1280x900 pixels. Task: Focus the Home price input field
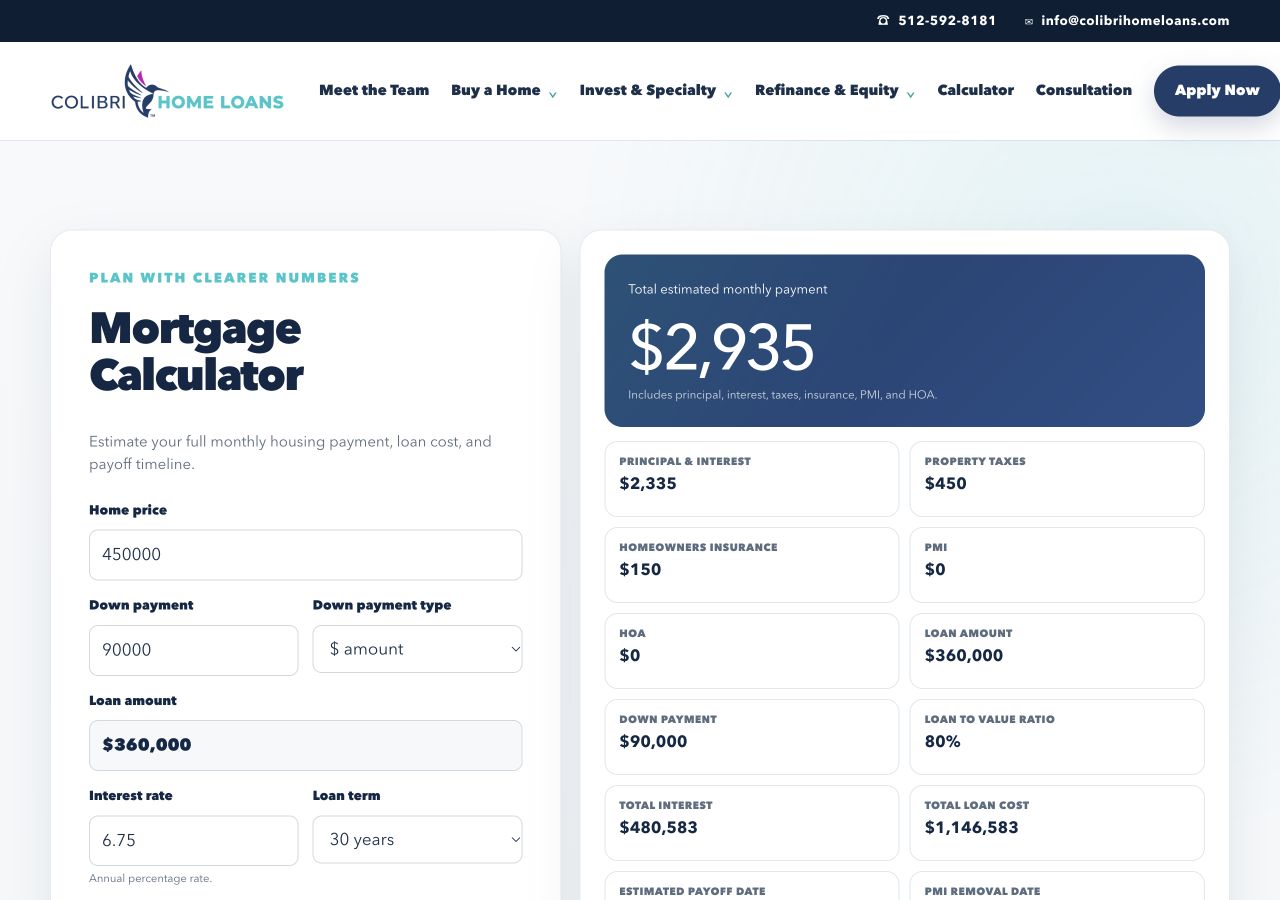[x=305, y=555]
